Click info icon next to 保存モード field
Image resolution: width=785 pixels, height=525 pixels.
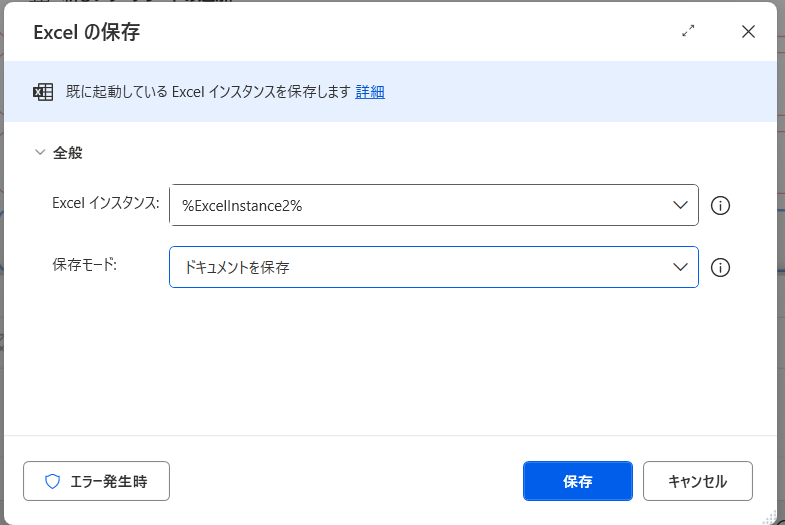tap(720, 268)
